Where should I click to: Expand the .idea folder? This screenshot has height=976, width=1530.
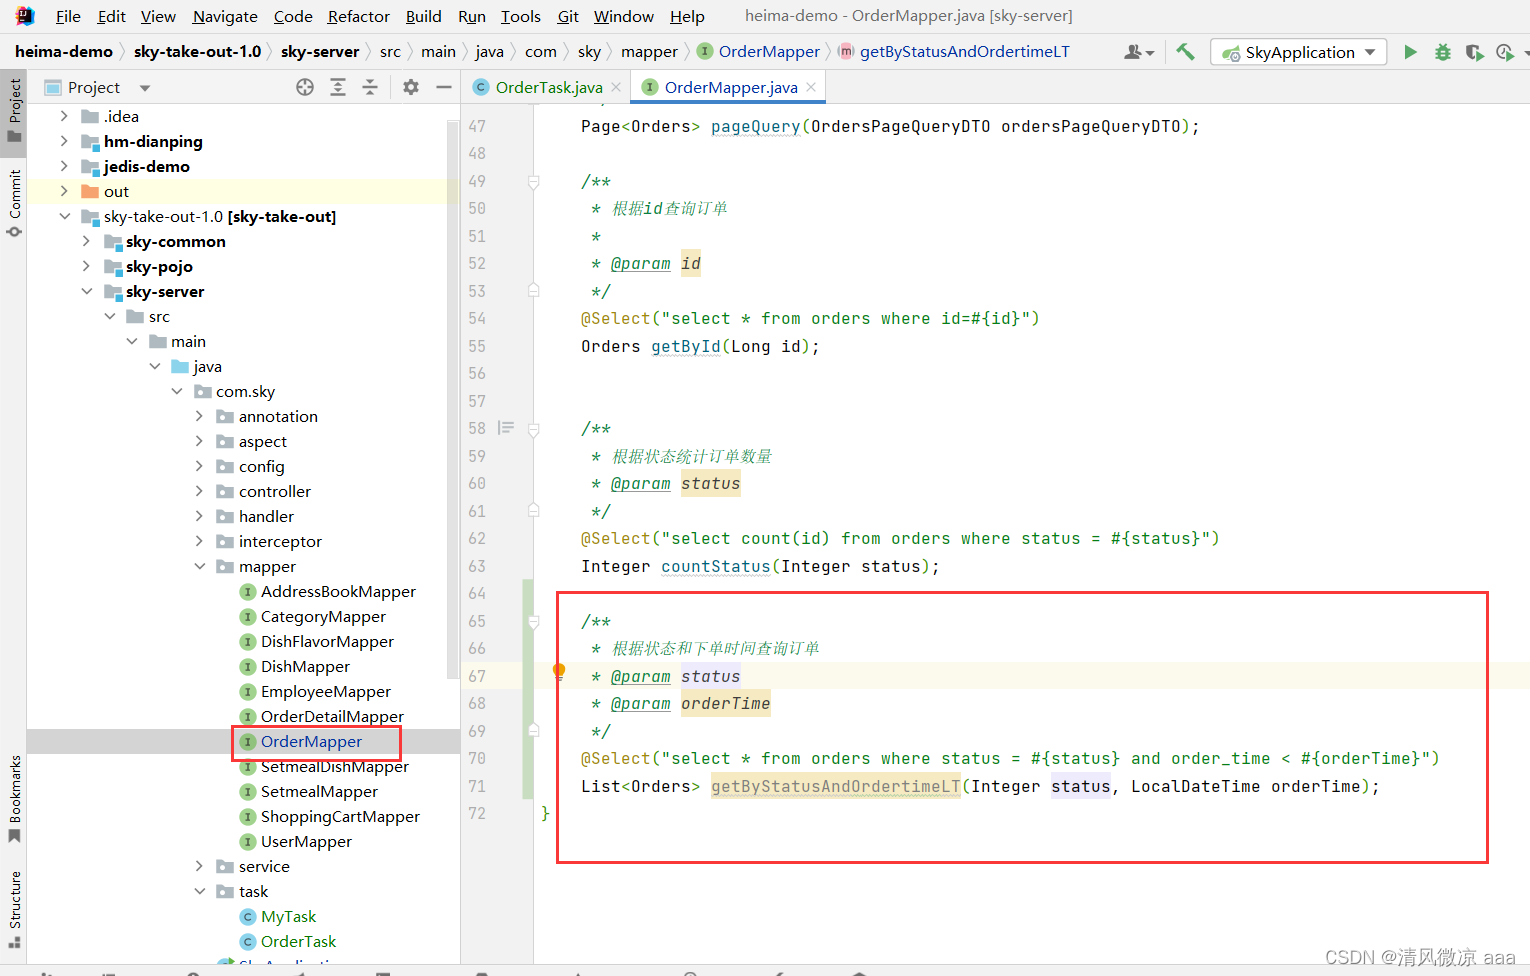[64, 116]
